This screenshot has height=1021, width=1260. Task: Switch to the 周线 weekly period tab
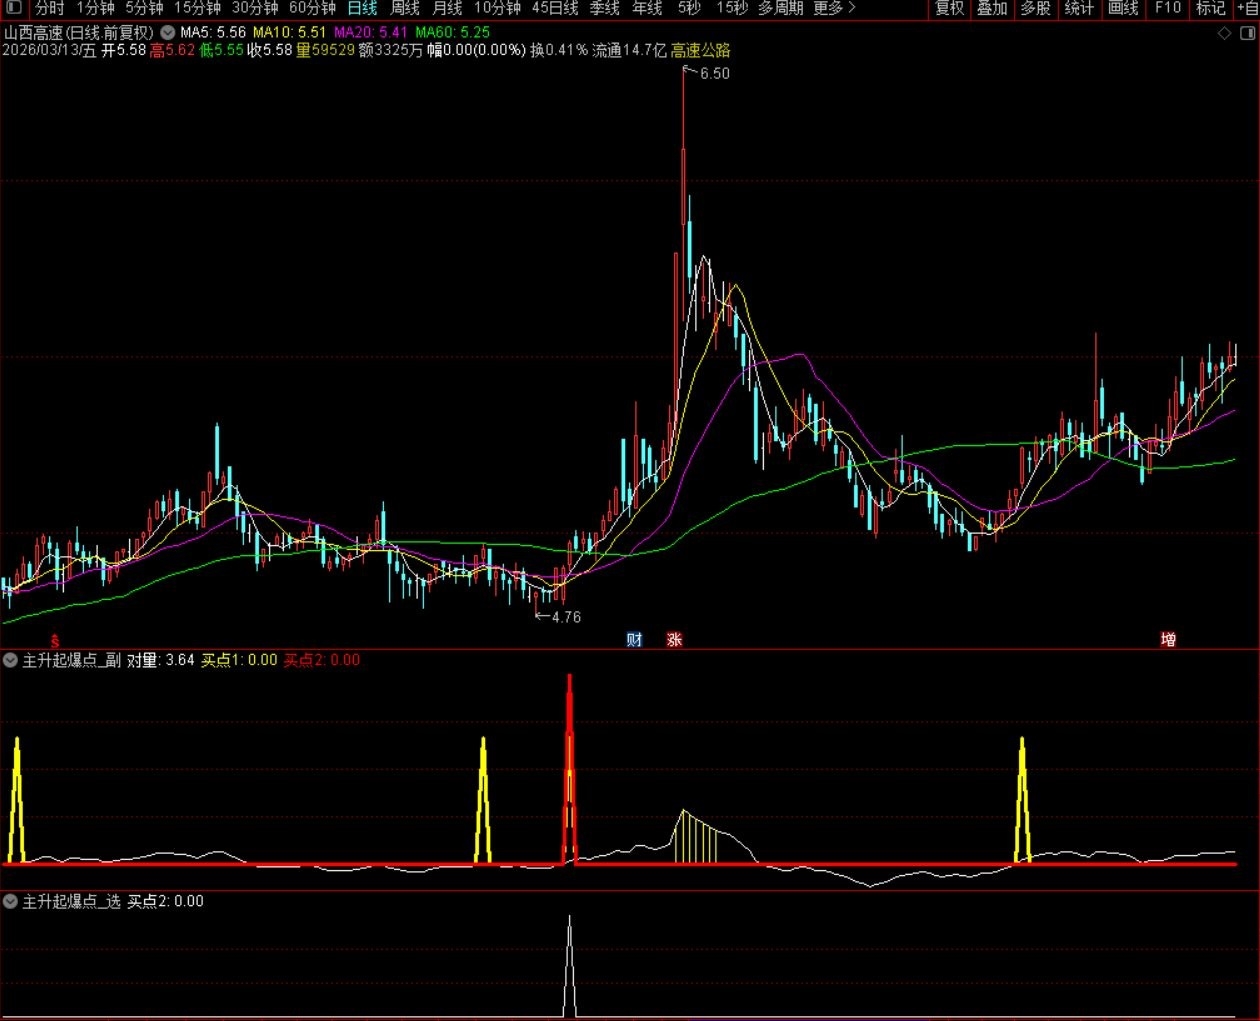point(405,8)
